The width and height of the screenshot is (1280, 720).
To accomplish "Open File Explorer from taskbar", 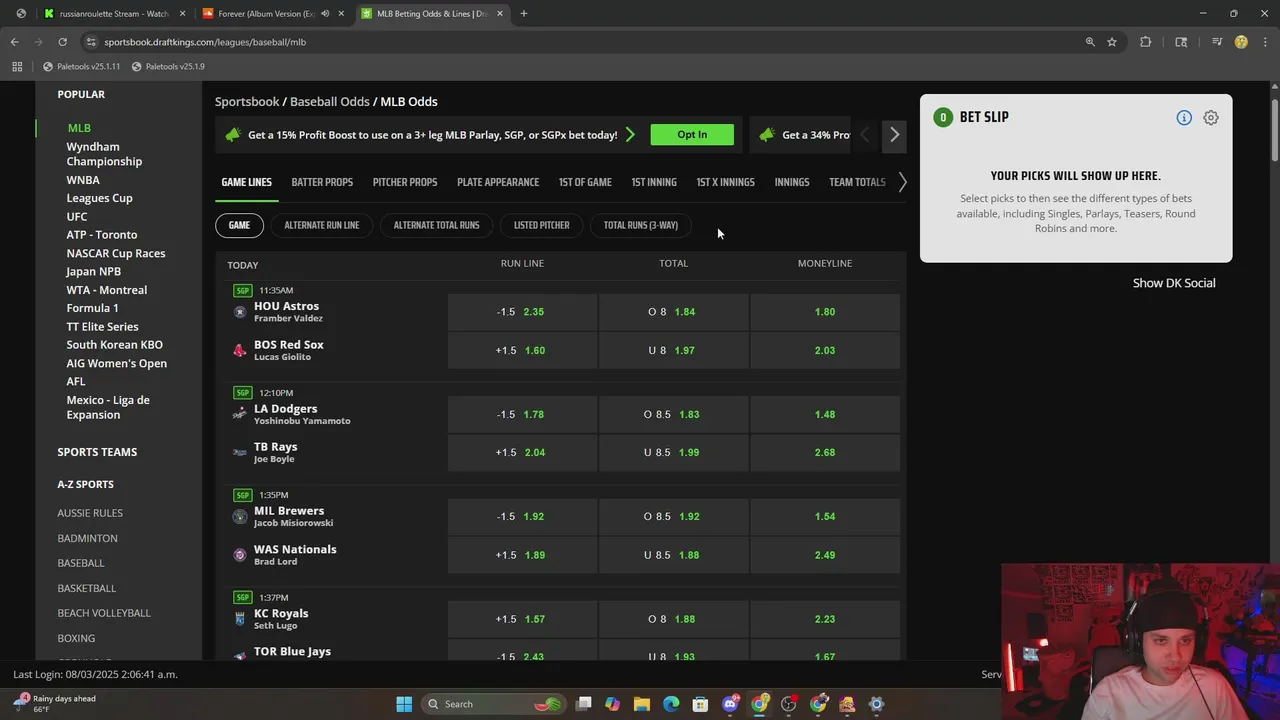I will tap(642, 704).
